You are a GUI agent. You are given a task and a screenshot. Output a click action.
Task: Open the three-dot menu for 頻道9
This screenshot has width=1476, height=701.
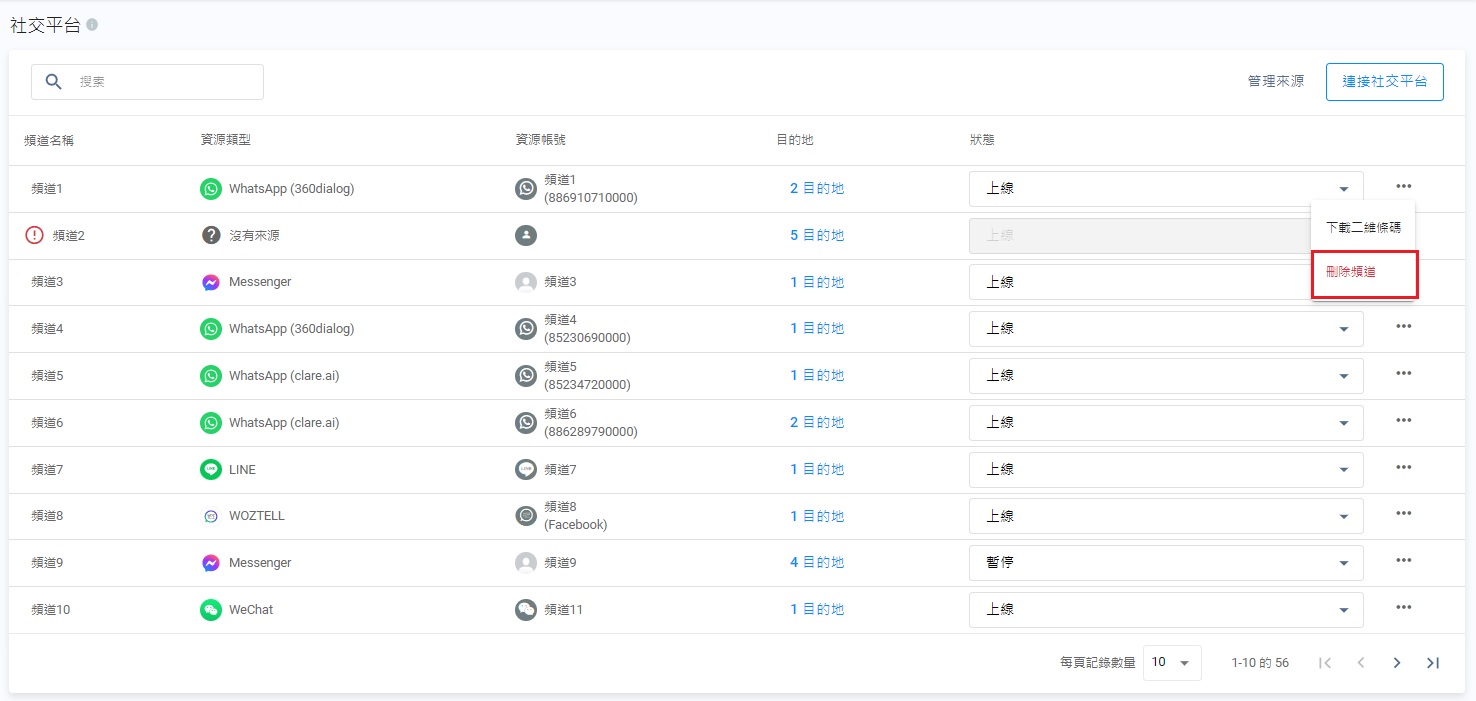1403,561
